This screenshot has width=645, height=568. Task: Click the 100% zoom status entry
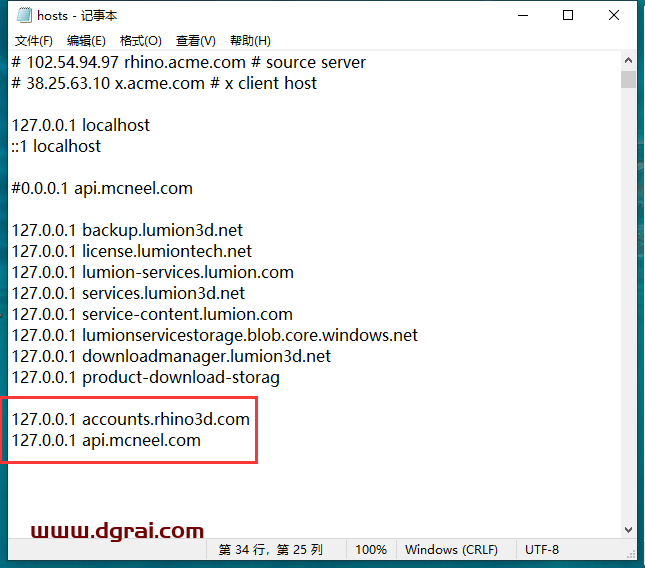371,549
